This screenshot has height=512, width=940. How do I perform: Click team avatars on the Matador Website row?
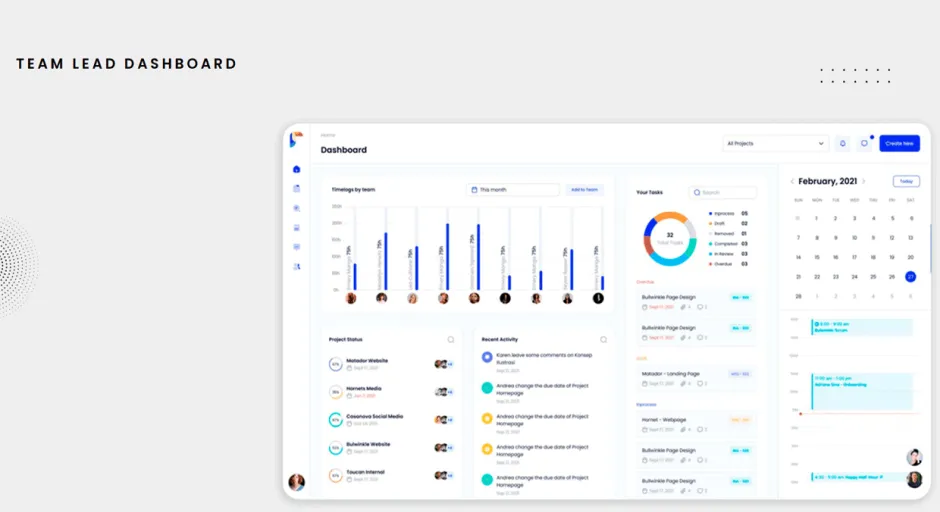point(444,364)
